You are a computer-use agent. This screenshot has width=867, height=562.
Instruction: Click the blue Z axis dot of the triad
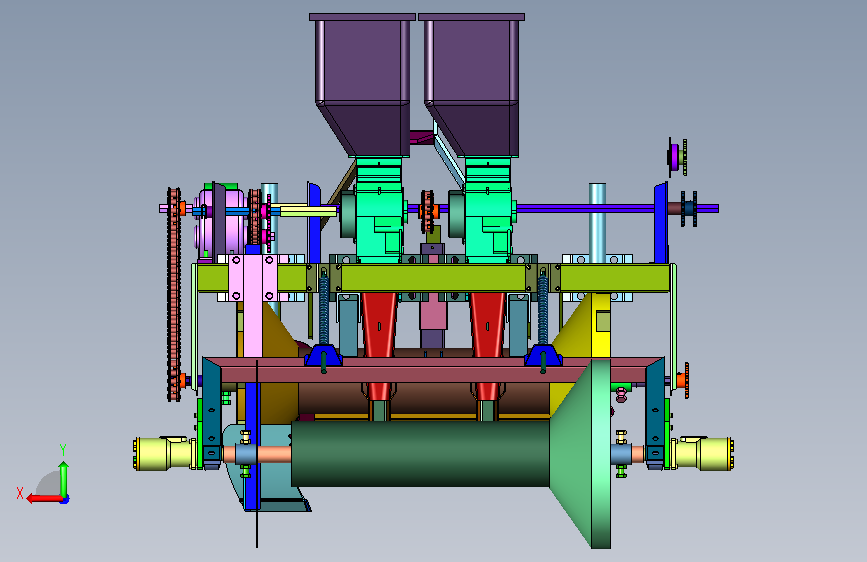point(65,500)
